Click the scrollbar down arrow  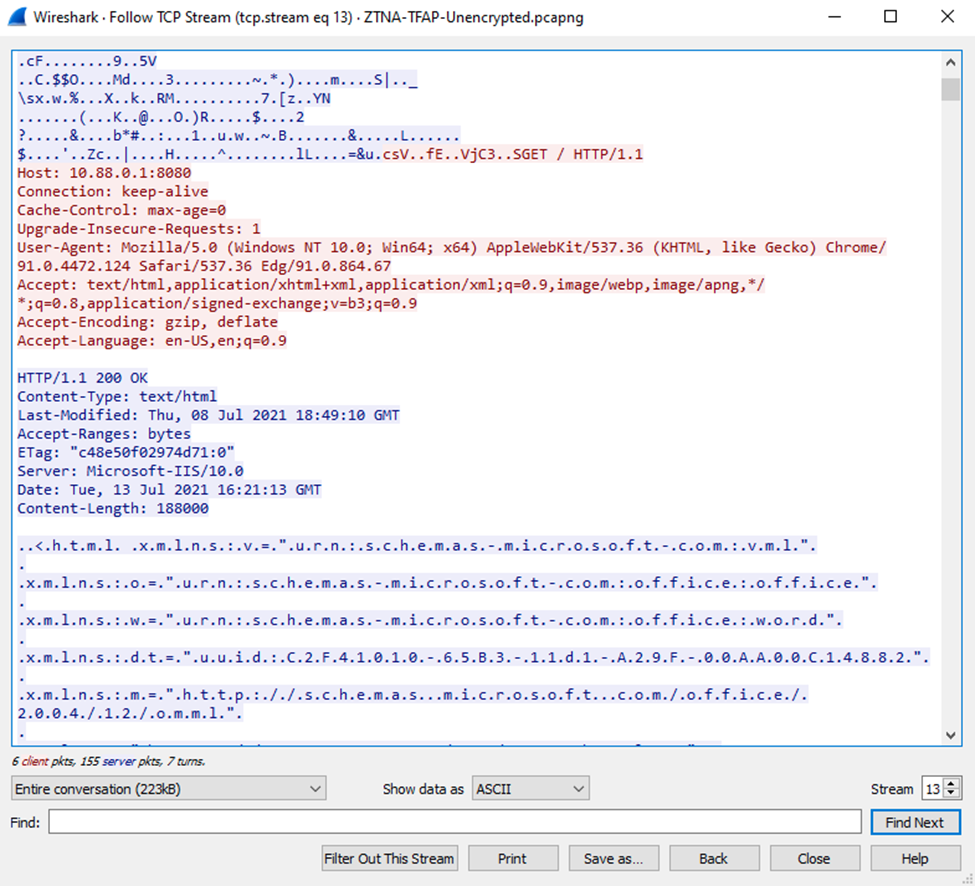[950, 734]
